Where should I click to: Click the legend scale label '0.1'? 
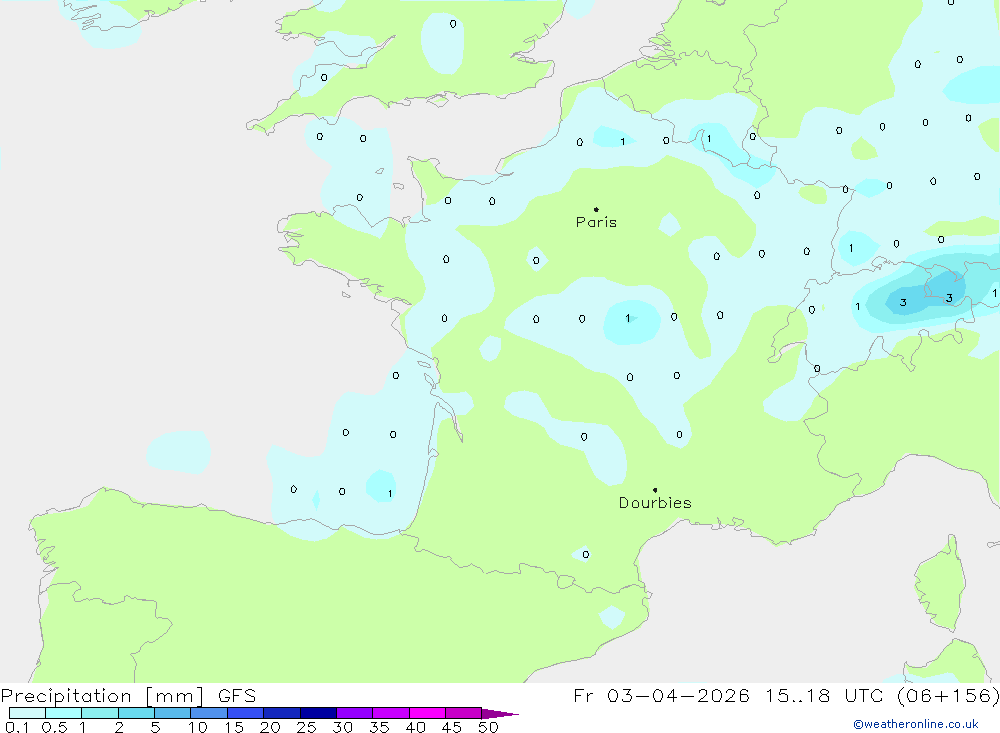coord(17,727)
